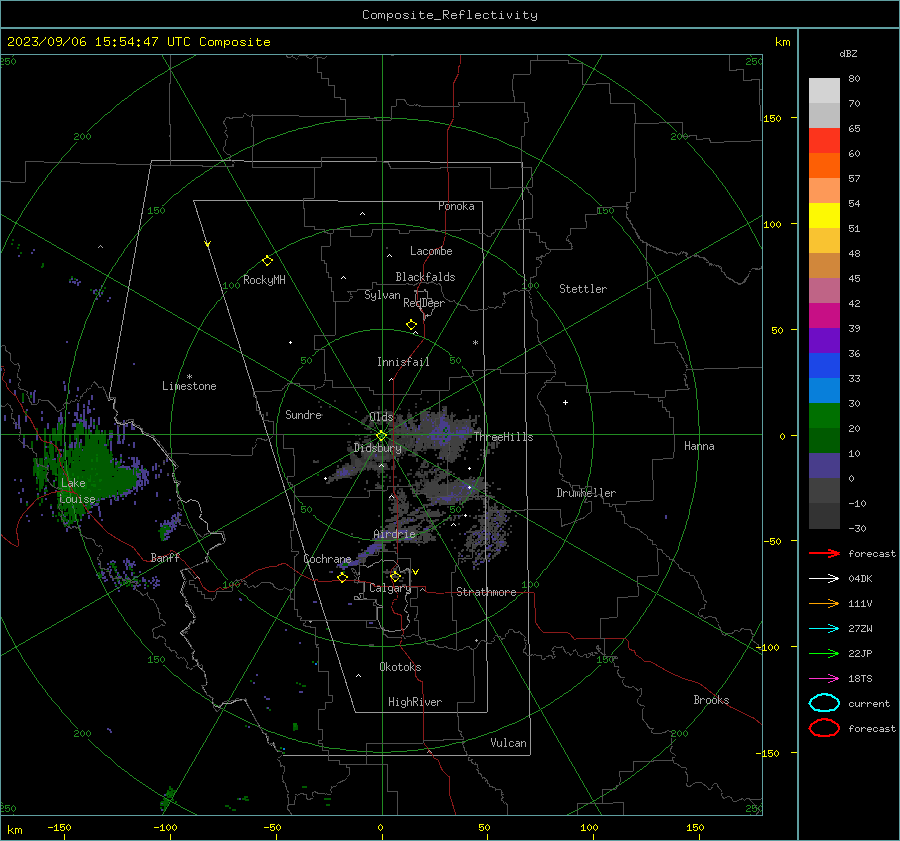Click the blue swatch between 36 and 33

click(x=824, y=366)
